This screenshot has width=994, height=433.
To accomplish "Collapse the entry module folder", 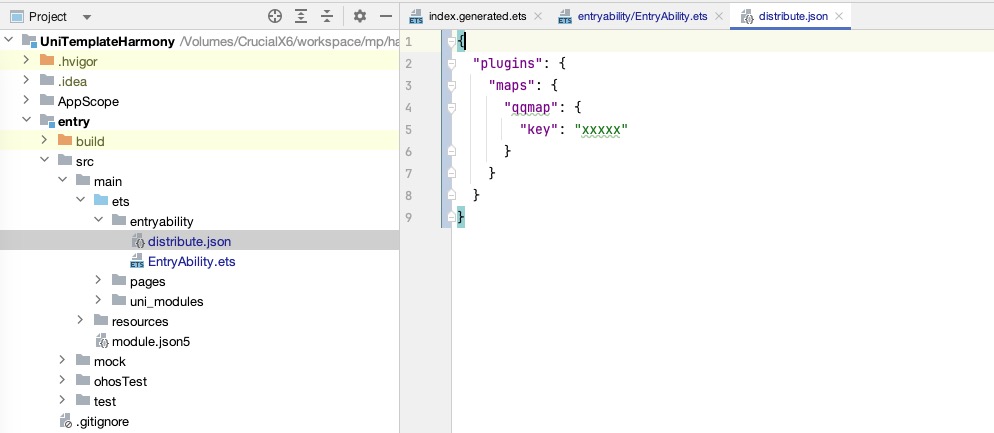I will 26,121.
